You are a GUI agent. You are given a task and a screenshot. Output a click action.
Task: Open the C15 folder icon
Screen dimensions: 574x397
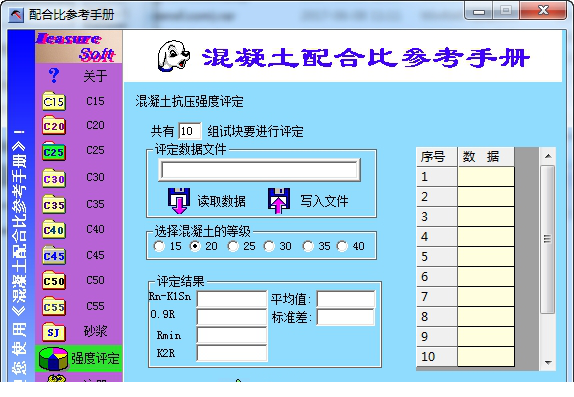tap(54, 101)
